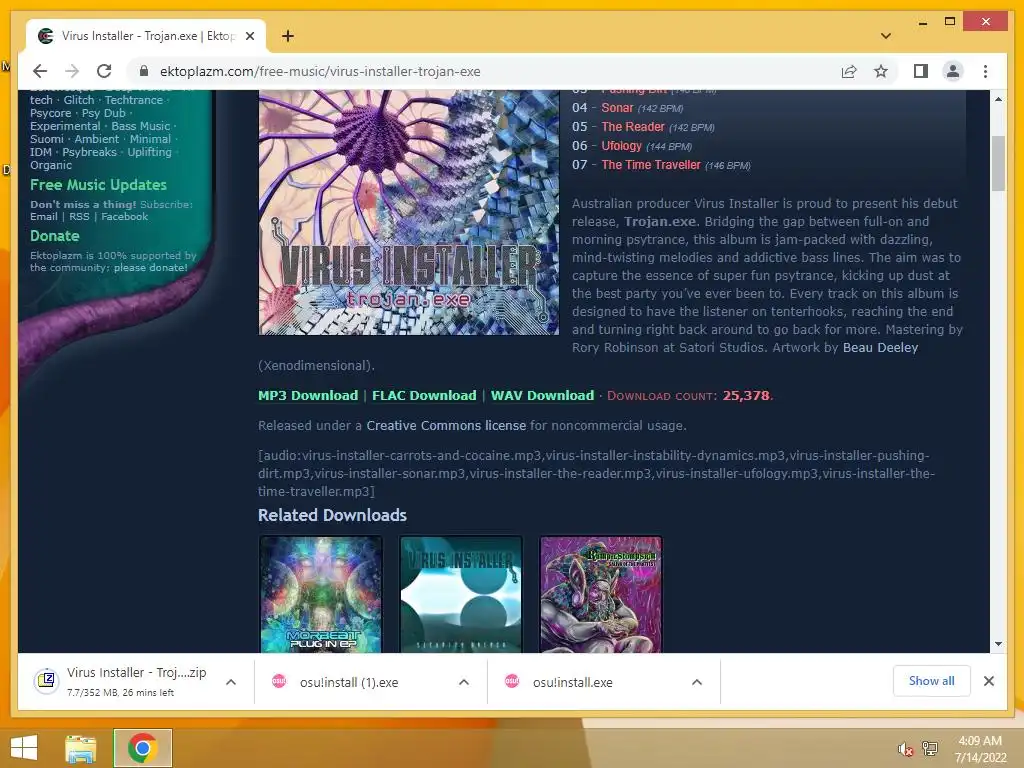Open the Windows Start button
Viewport: 1024px width, 768px height.
click(24, 748)
